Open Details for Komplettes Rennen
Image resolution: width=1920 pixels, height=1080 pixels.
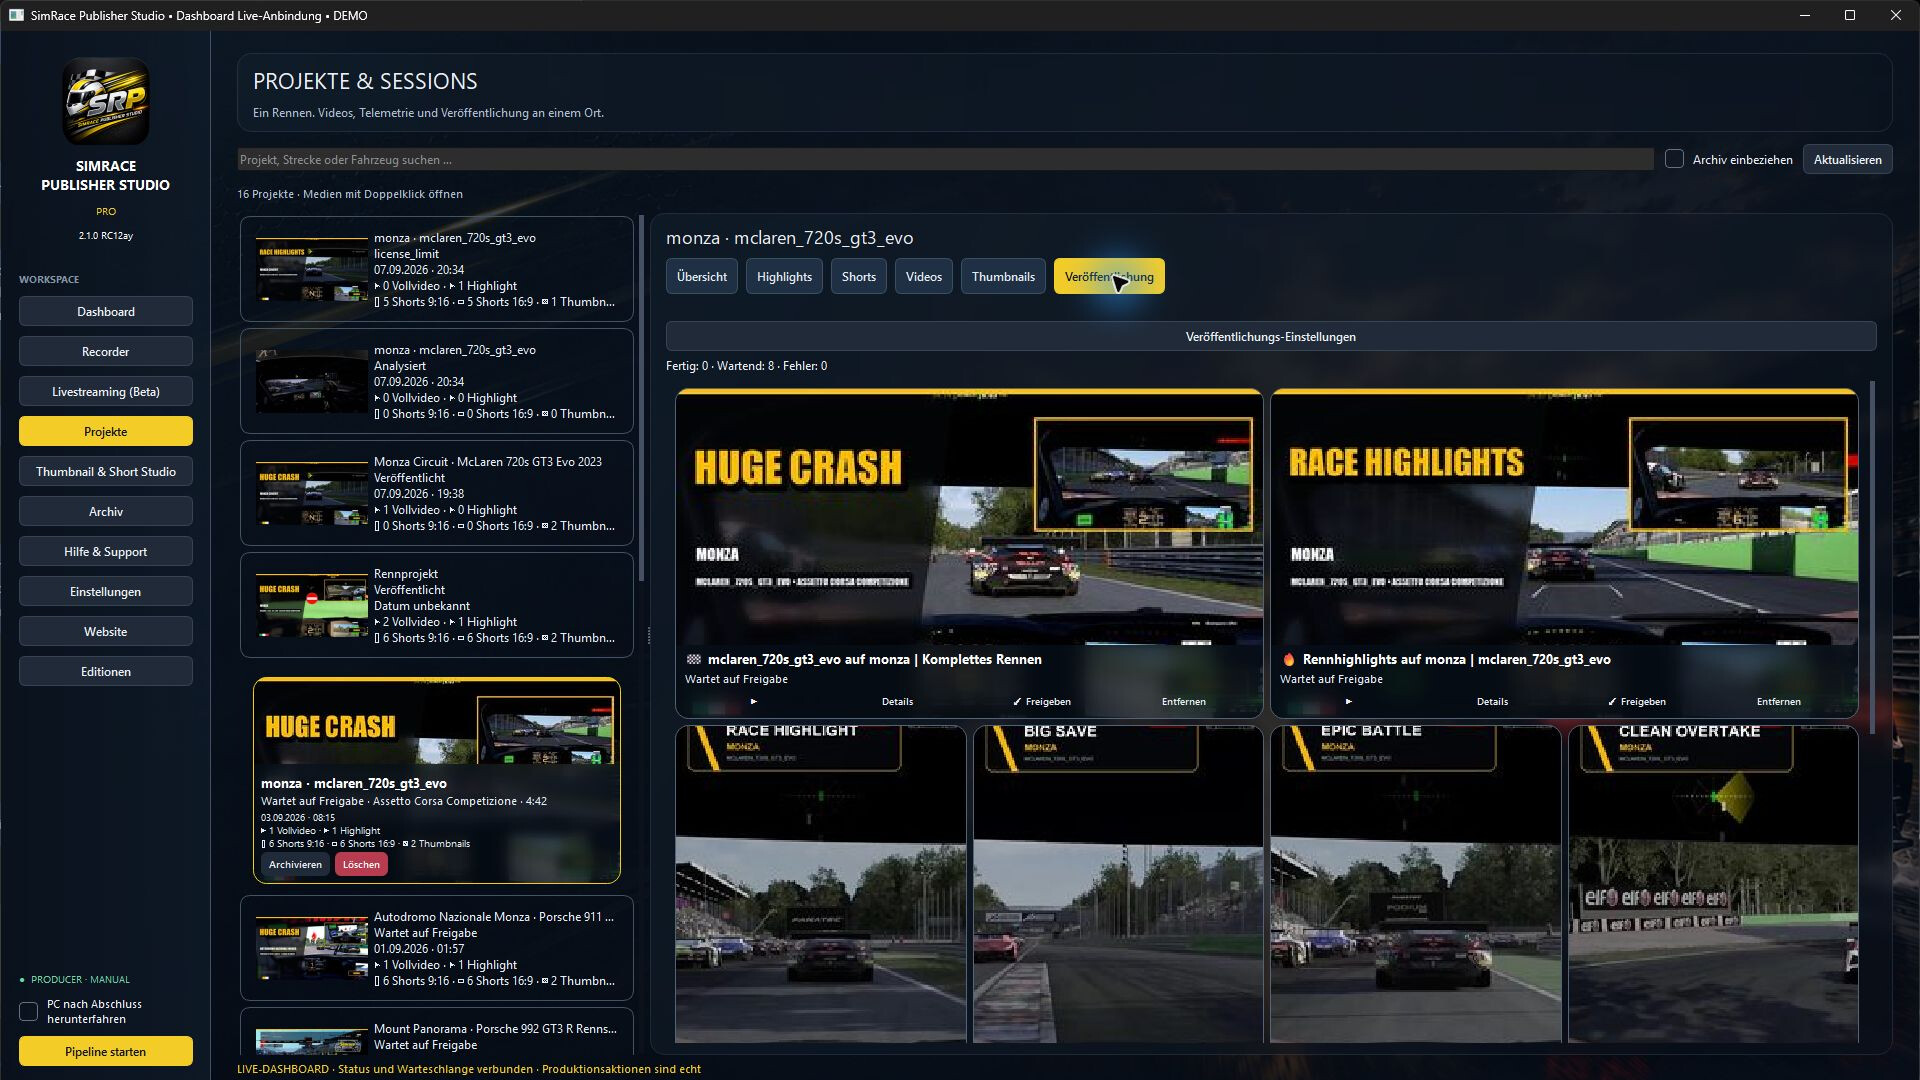[x=897, y=701]
